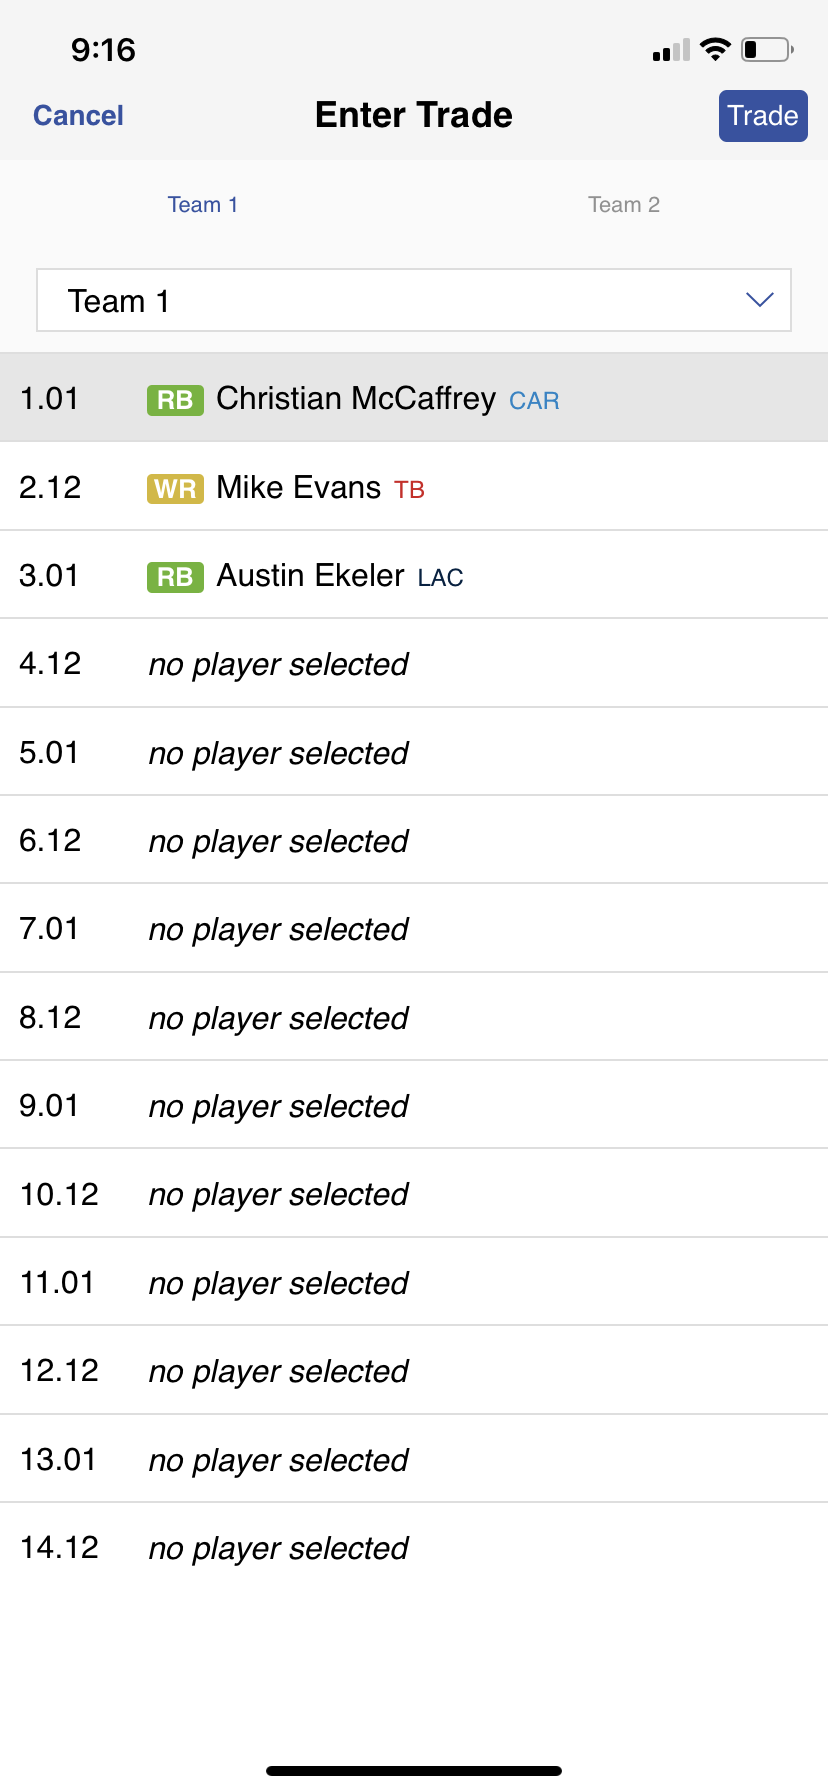Open the Team 1 dropdown chevron
This screenshot has width=828, height=1792.
[x=760, y=300]
